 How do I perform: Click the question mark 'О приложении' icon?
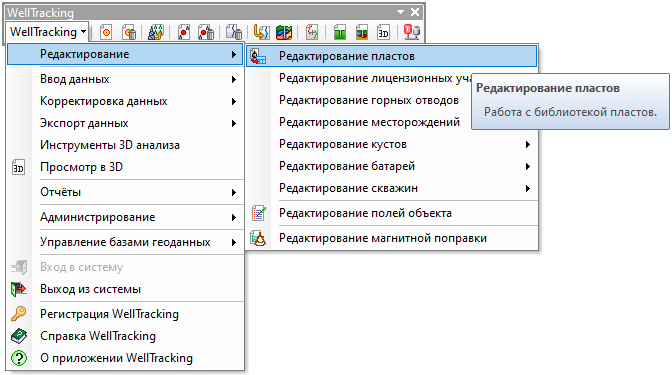(18, 358)
